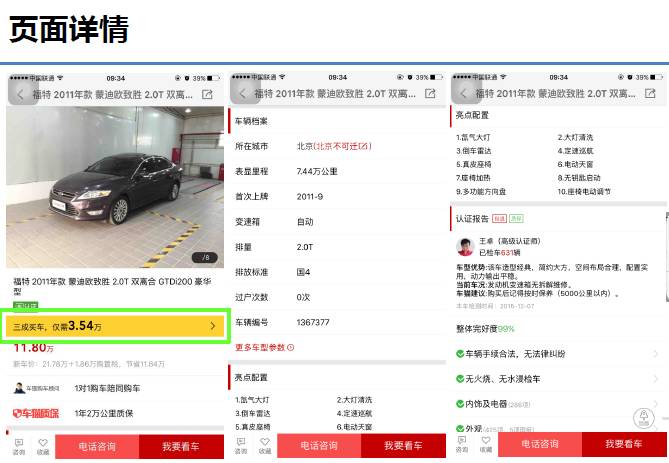Tap green tag next to 认证报告
Viewport: 669px width, 463px height.
point(516,218)
